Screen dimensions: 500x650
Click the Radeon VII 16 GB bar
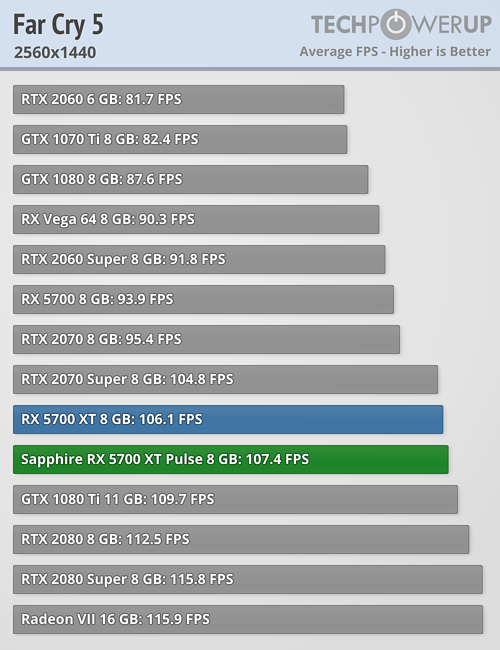(248, 619)
